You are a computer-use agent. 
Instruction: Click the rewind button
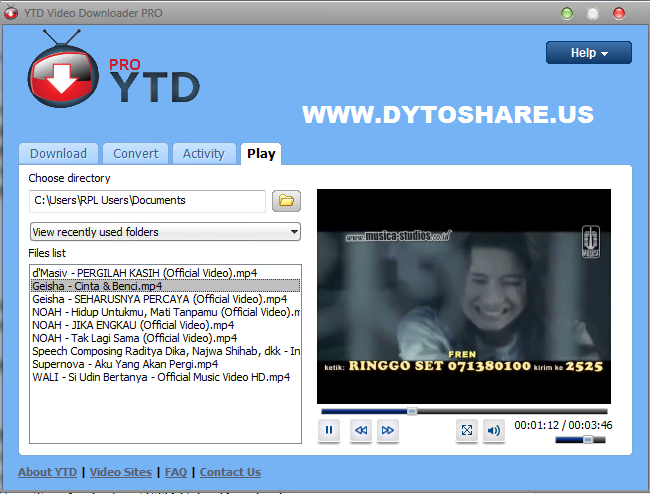pos(361,430)
